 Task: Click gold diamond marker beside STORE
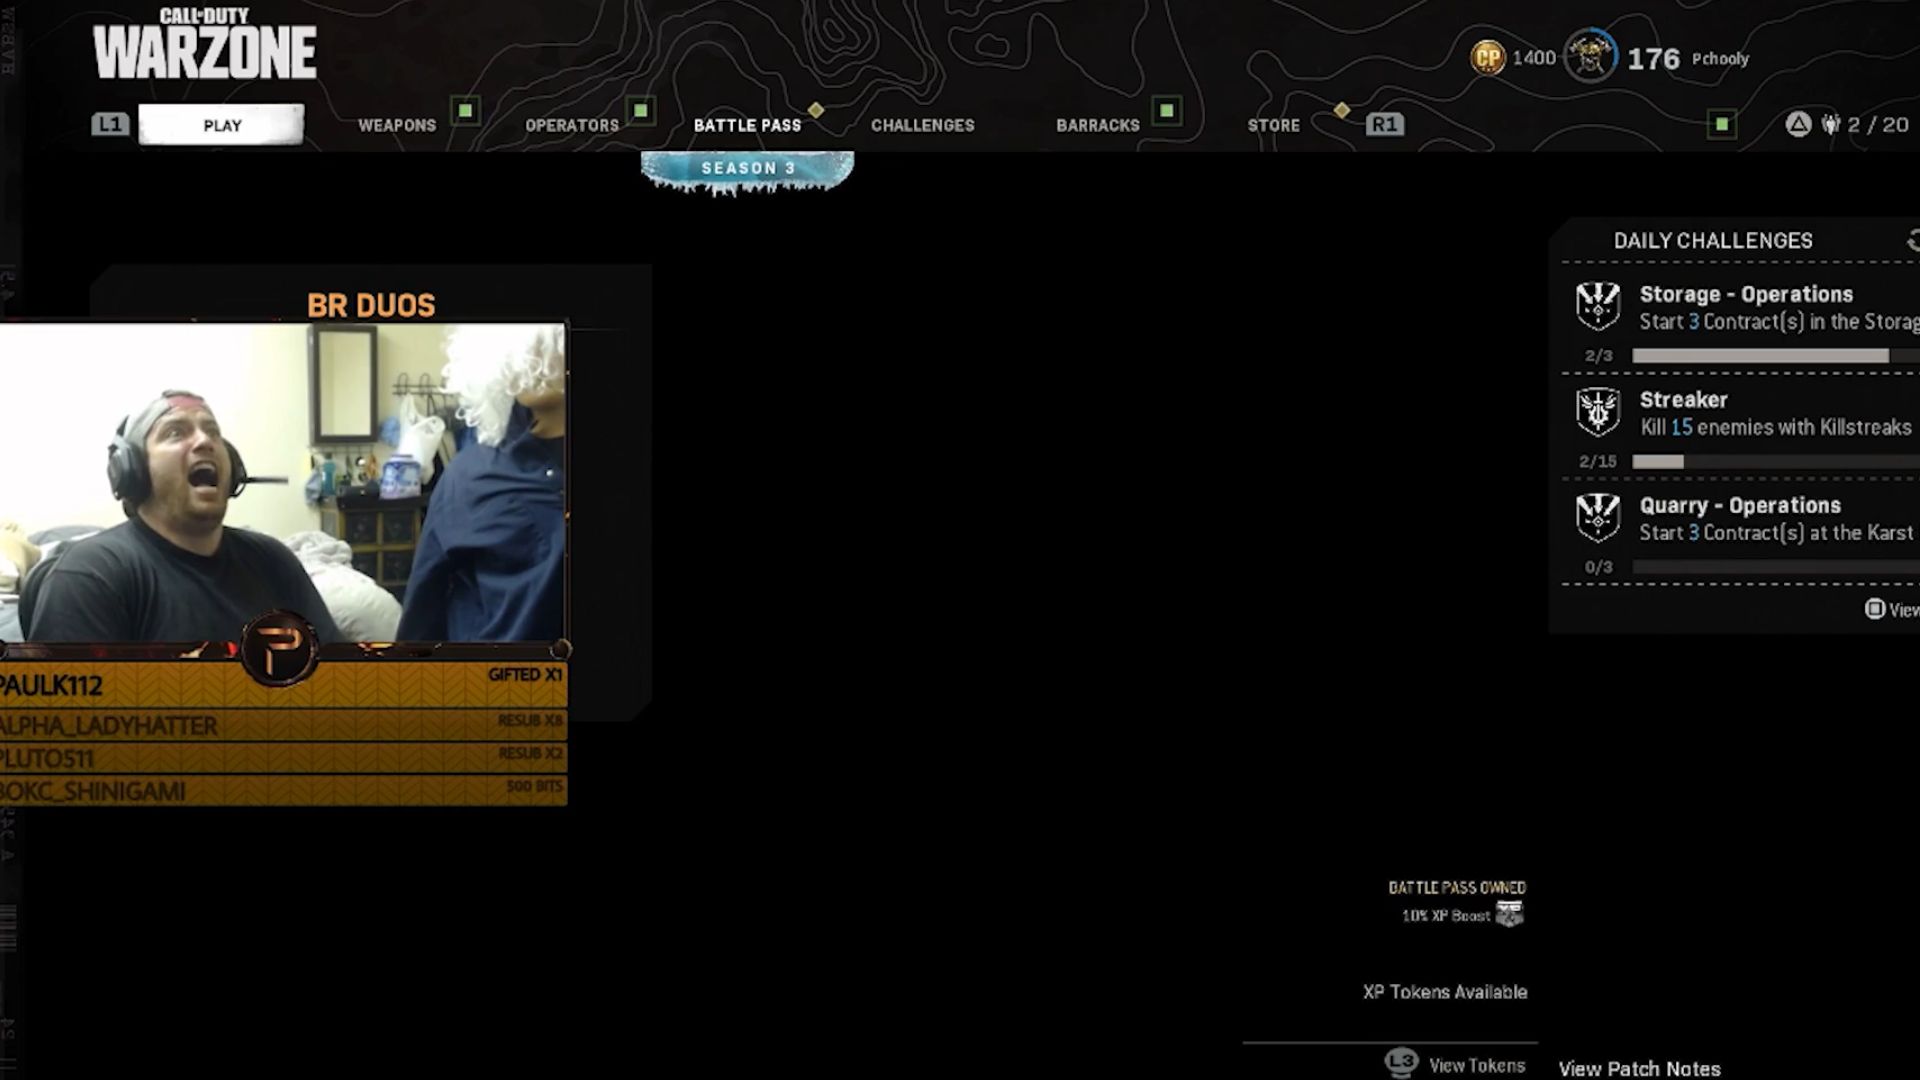(x=1342, y=110)
